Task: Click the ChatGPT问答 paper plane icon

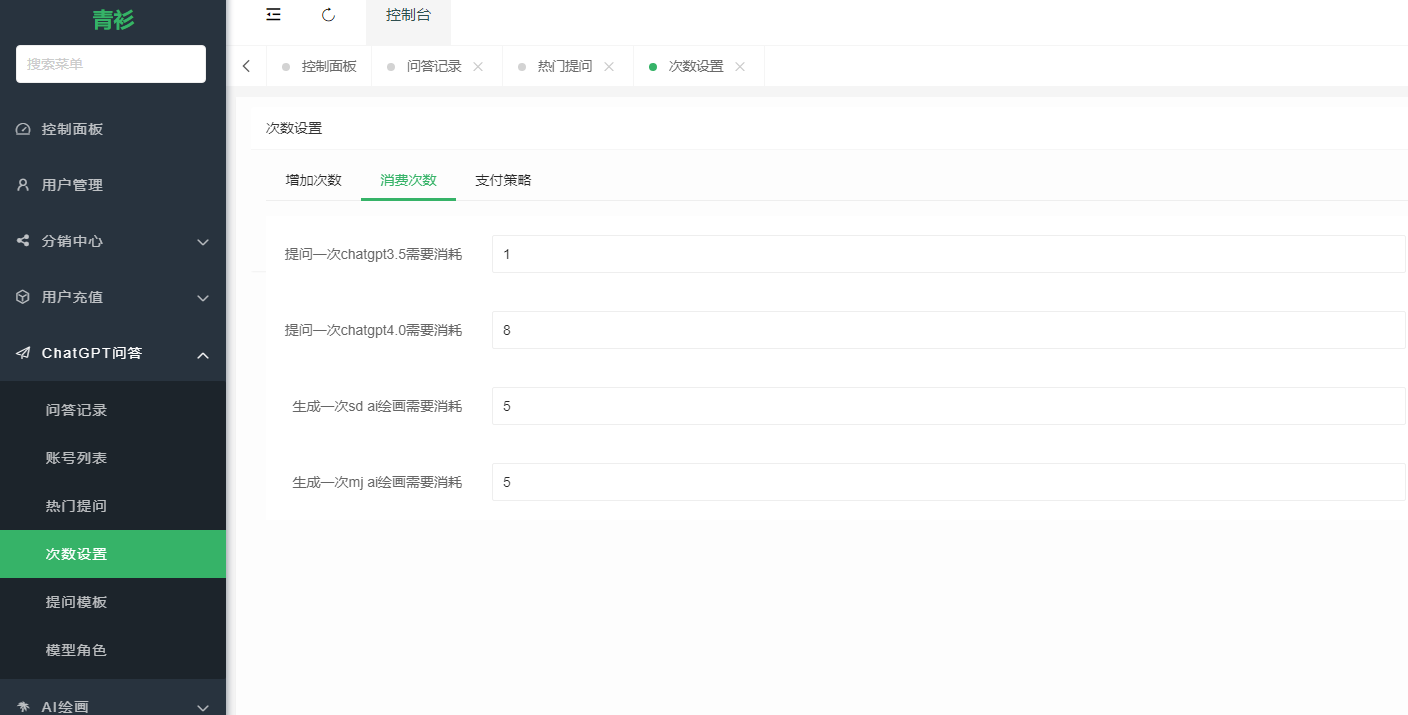Action: coord(23,353)
